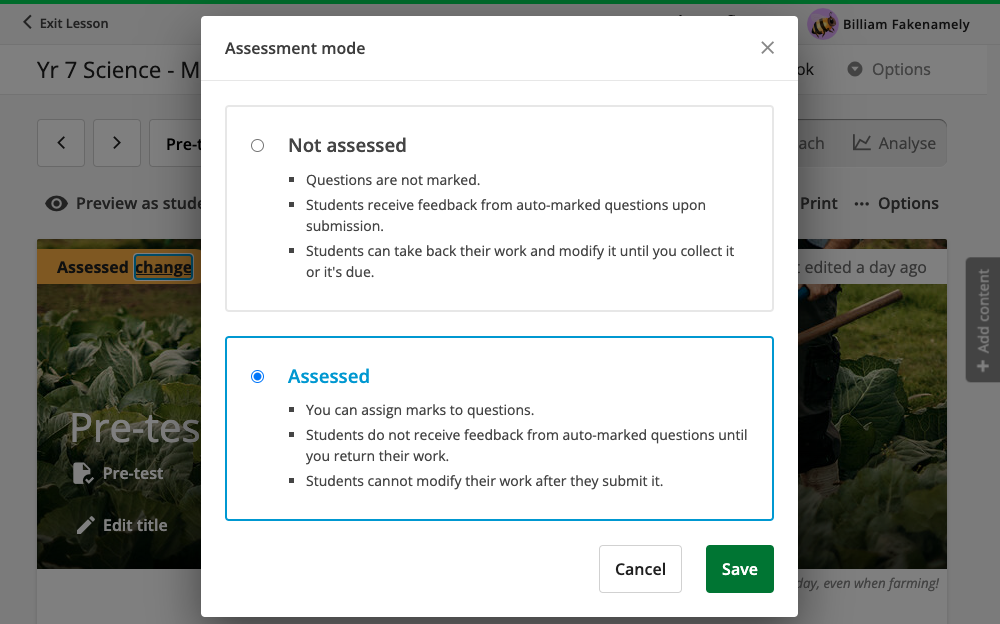This screenshot has width=1000, height=624.
Task: Go to the next page arrow
Action: pyautogui.click(x=117, y=143)
